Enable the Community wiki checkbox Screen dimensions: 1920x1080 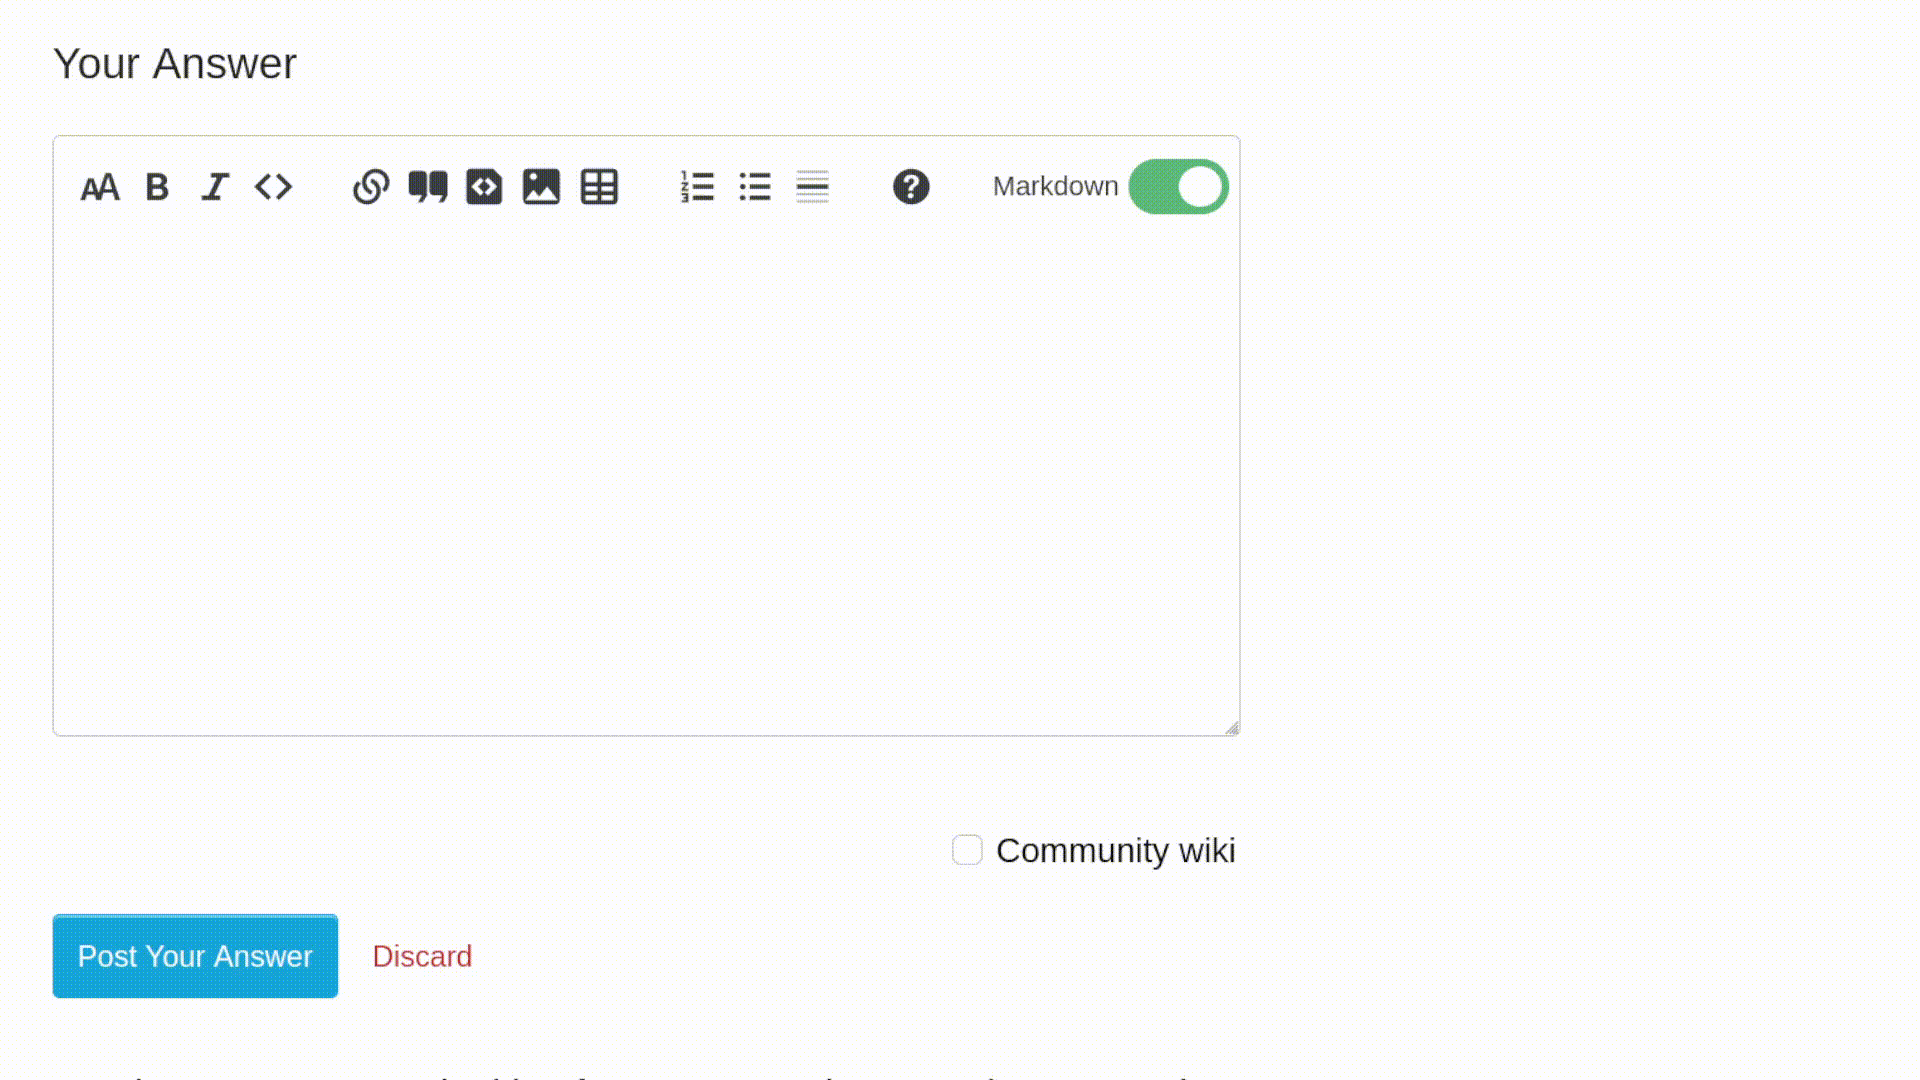(x=967, y=849)
